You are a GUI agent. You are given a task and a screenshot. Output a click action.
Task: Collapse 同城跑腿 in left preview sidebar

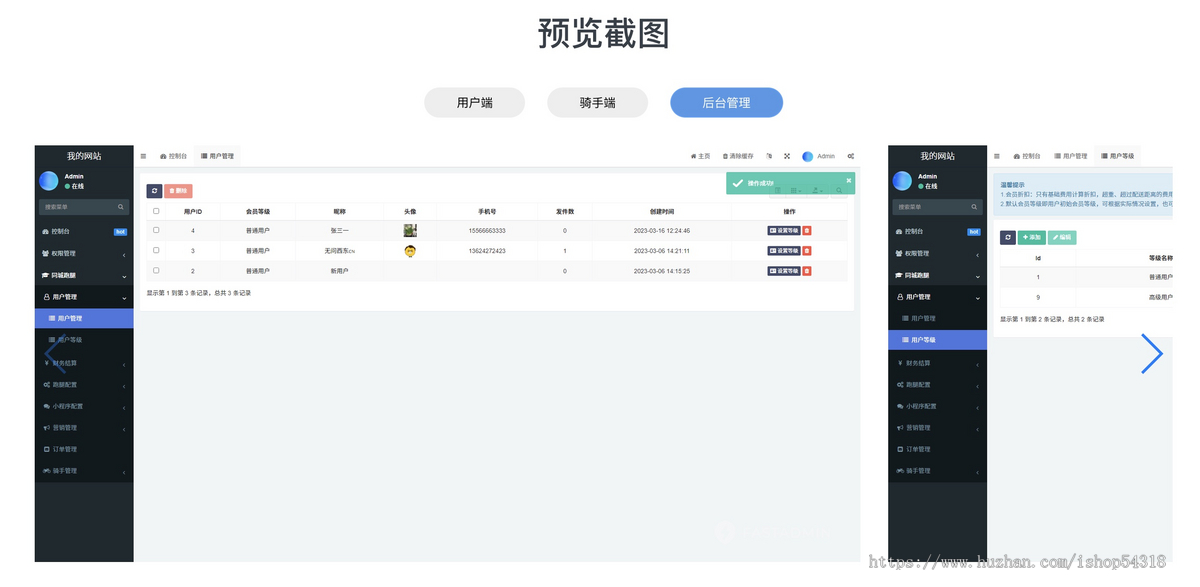(84, 275)
